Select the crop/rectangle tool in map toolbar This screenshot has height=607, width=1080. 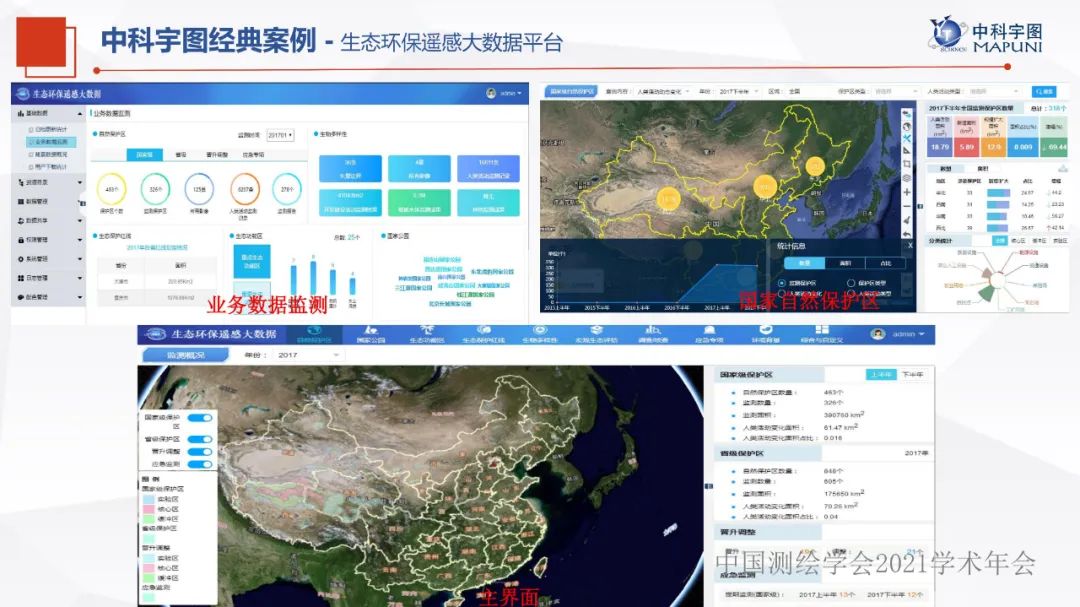[907, 163]
